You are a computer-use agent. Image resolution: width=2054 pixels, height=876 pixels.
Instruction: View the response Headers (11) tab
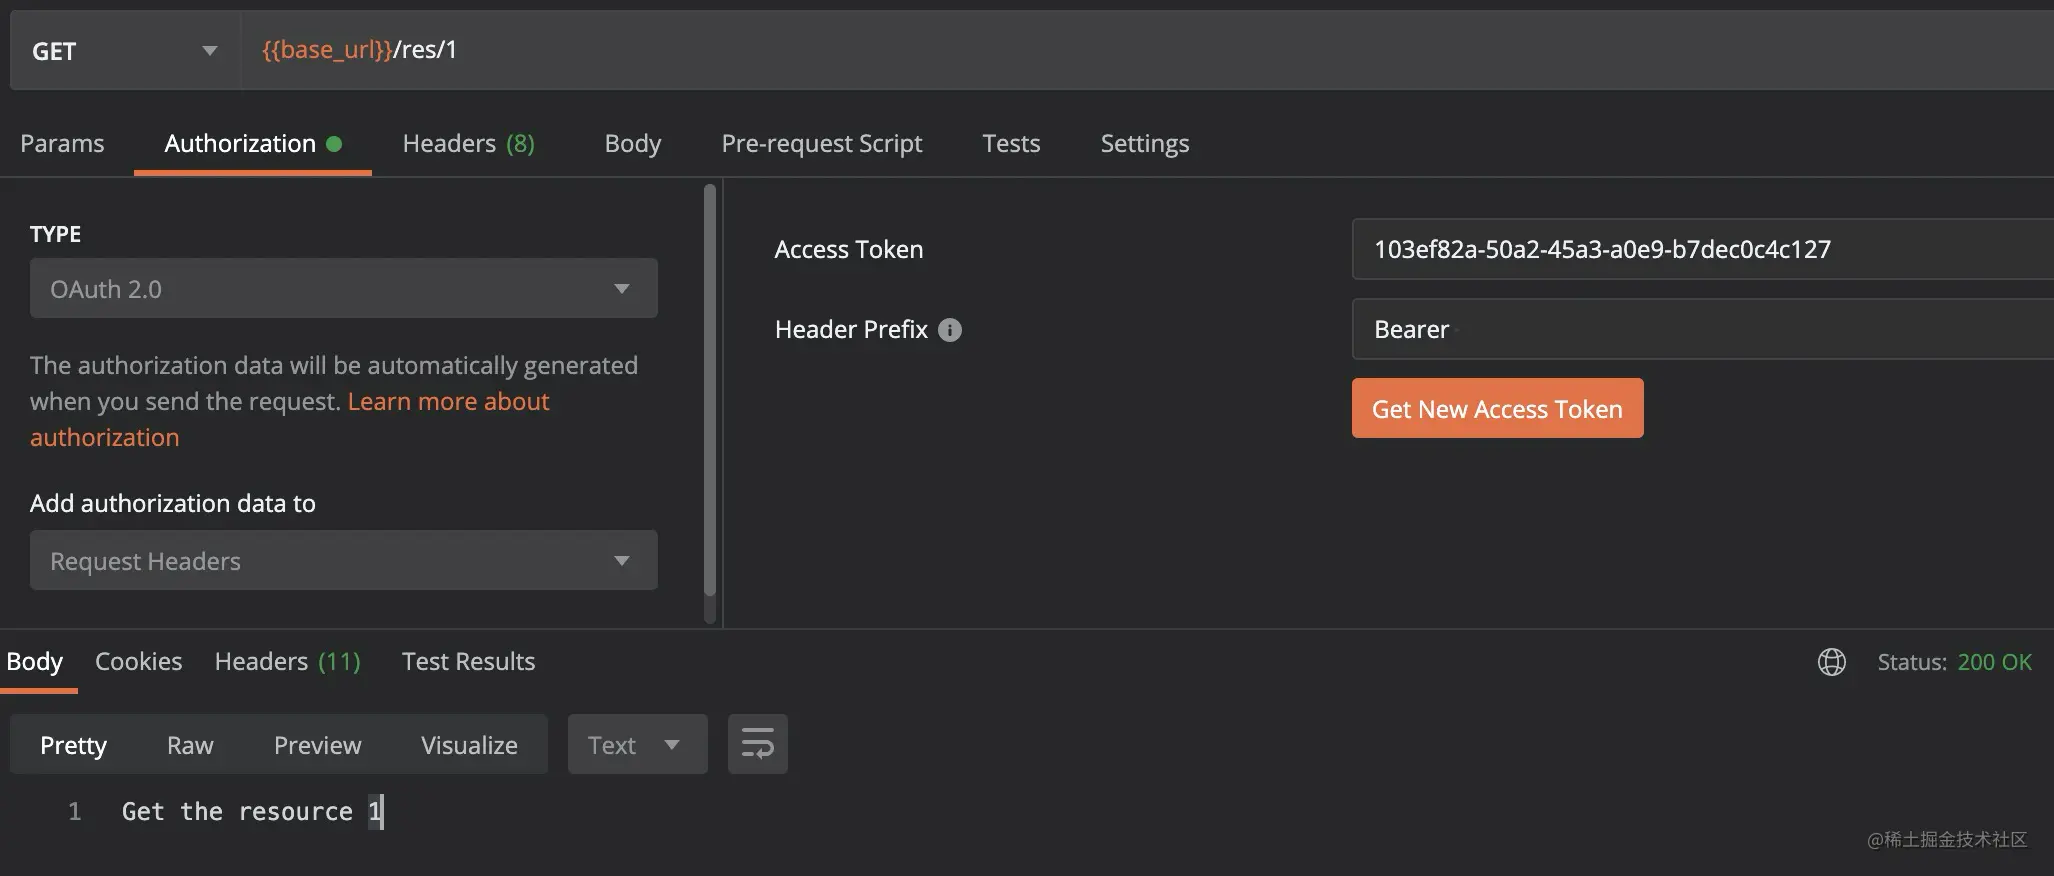(x=288, y=662)
